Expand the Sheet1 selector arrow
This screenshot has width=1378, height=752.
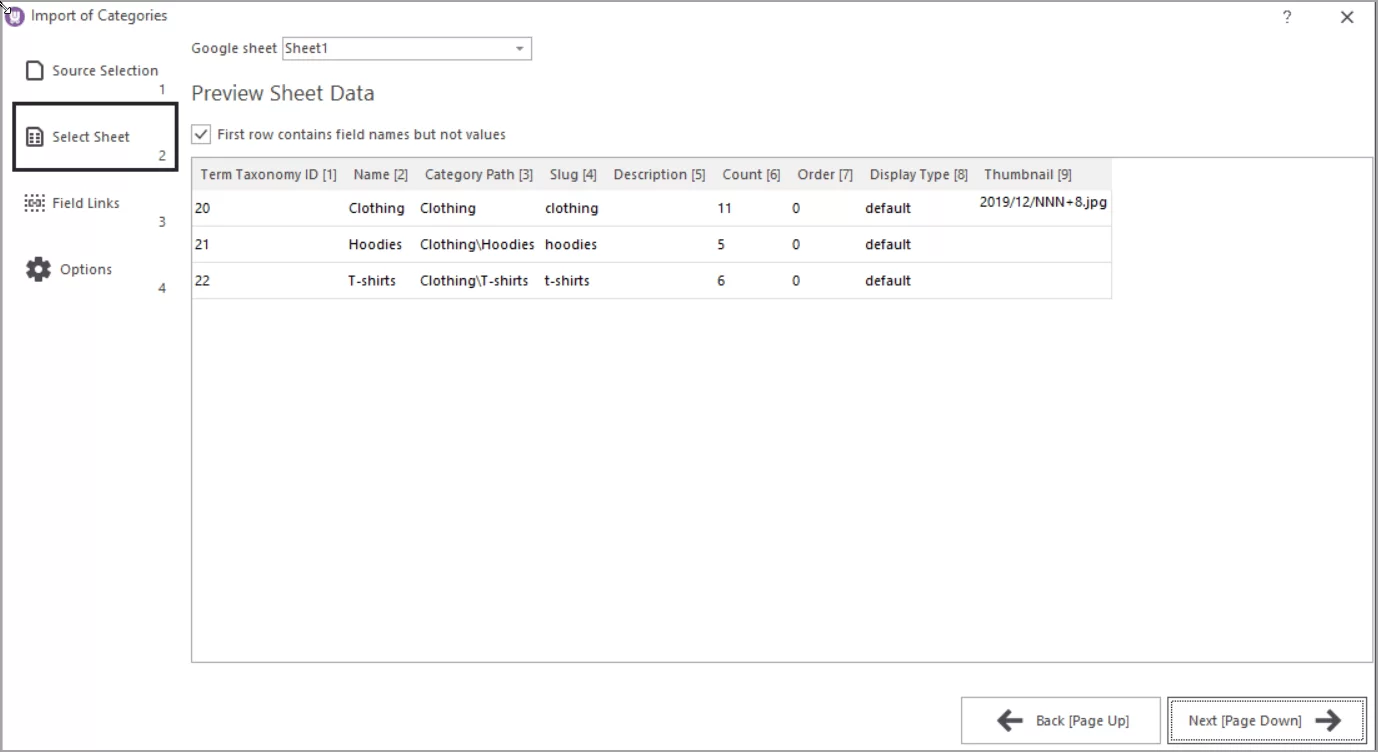tap(519, 48)
